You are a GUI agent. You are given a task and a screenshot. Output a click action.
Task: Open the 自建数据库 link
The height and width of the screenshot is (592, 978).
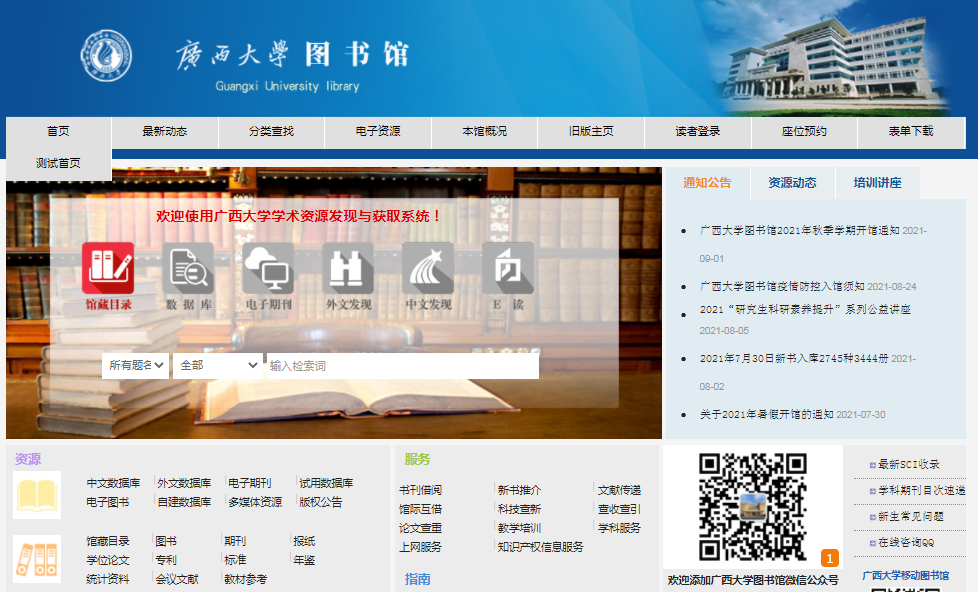(x=184, y=502)
